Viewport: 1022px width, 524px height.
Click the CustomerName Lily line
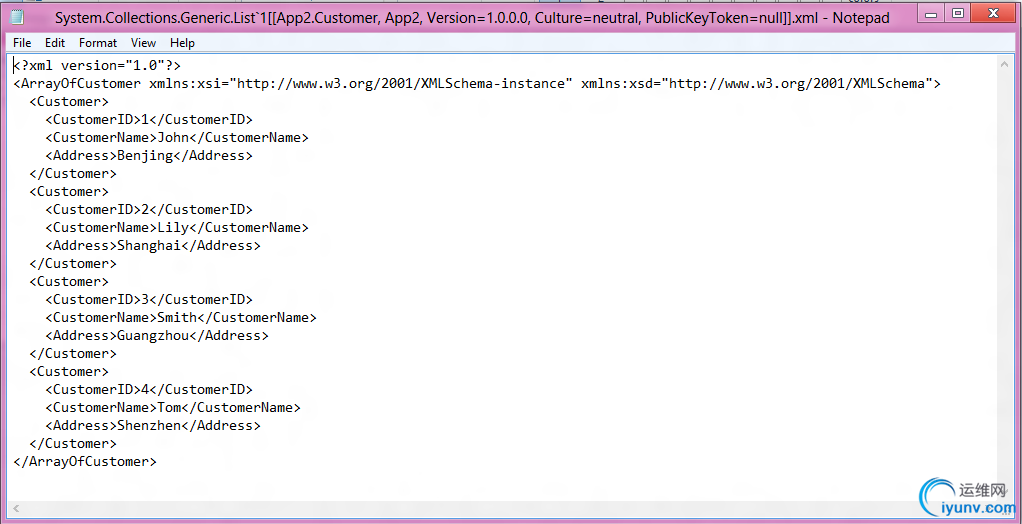177,228
